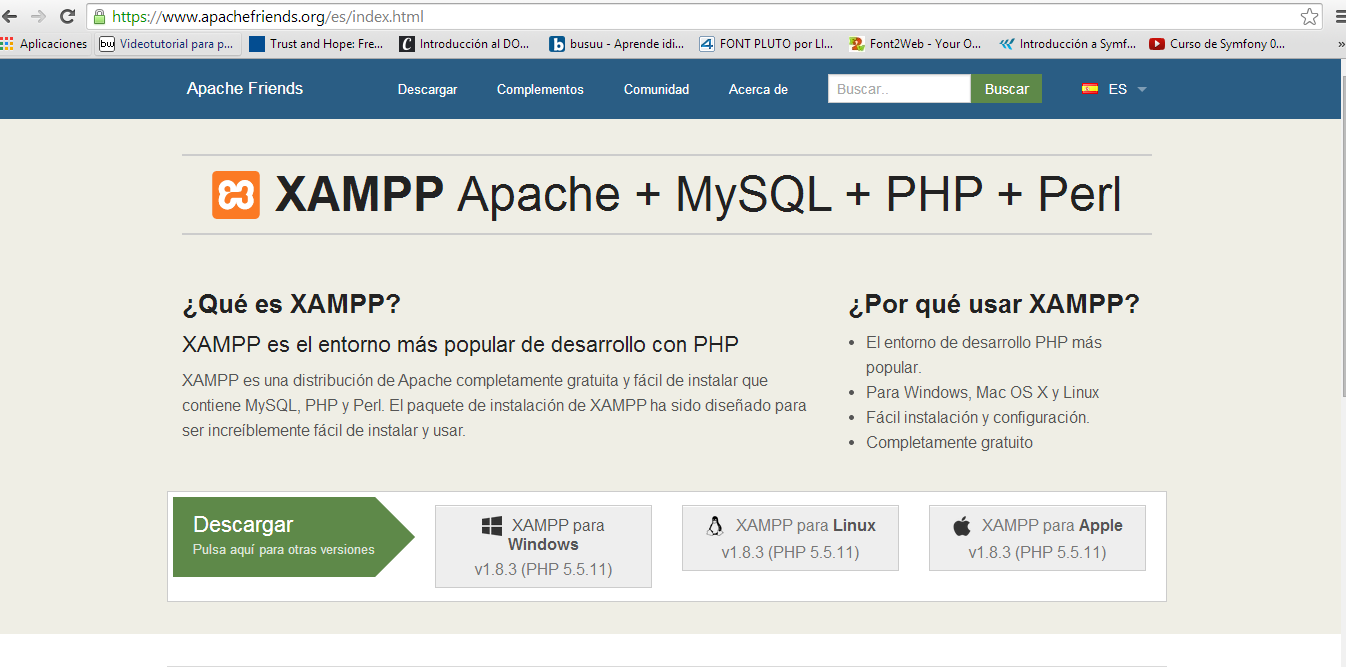Reload the page with refresh icon
Viewport: 1346px width, 667px height.
click(x=67, y=16)
